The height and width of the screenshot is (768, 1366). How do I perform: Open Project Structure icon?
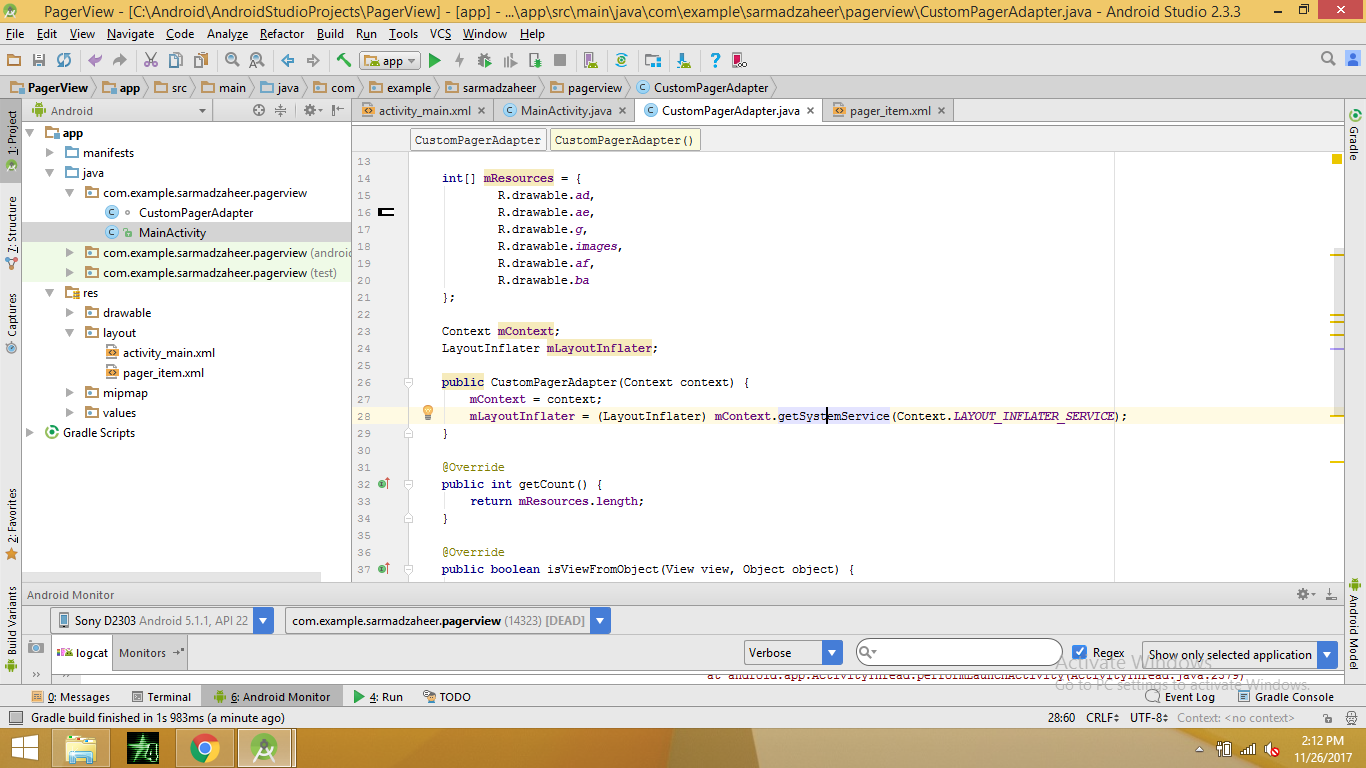click(653, 61)
